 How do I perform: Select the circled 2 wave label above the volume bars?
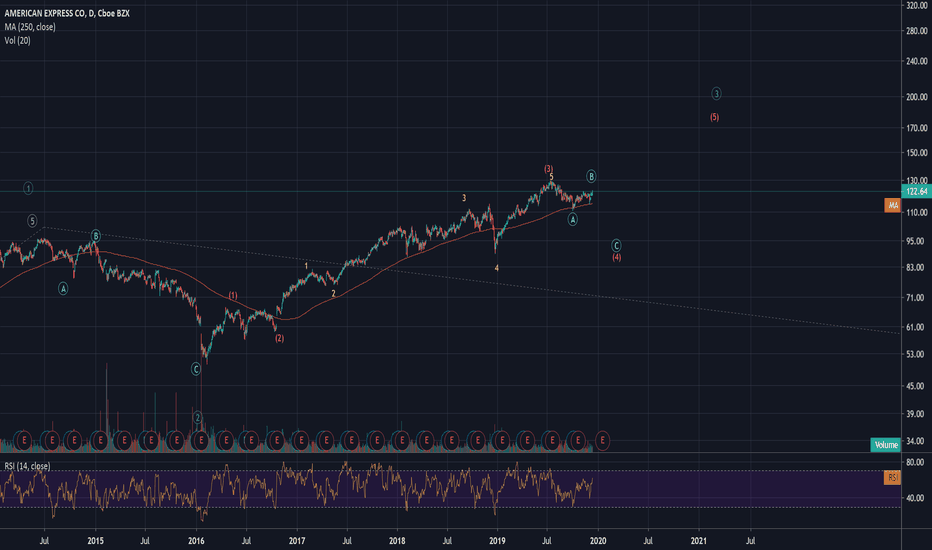click(198, 418)
